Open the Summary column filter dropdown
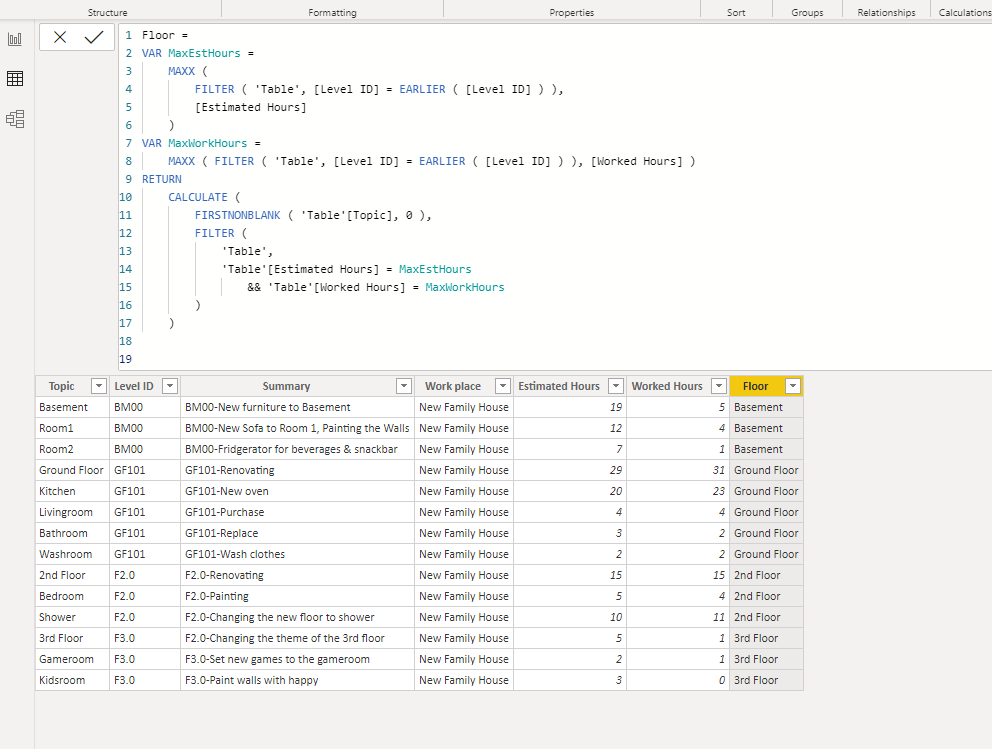 pyautogui.click(x=404, y=386)
